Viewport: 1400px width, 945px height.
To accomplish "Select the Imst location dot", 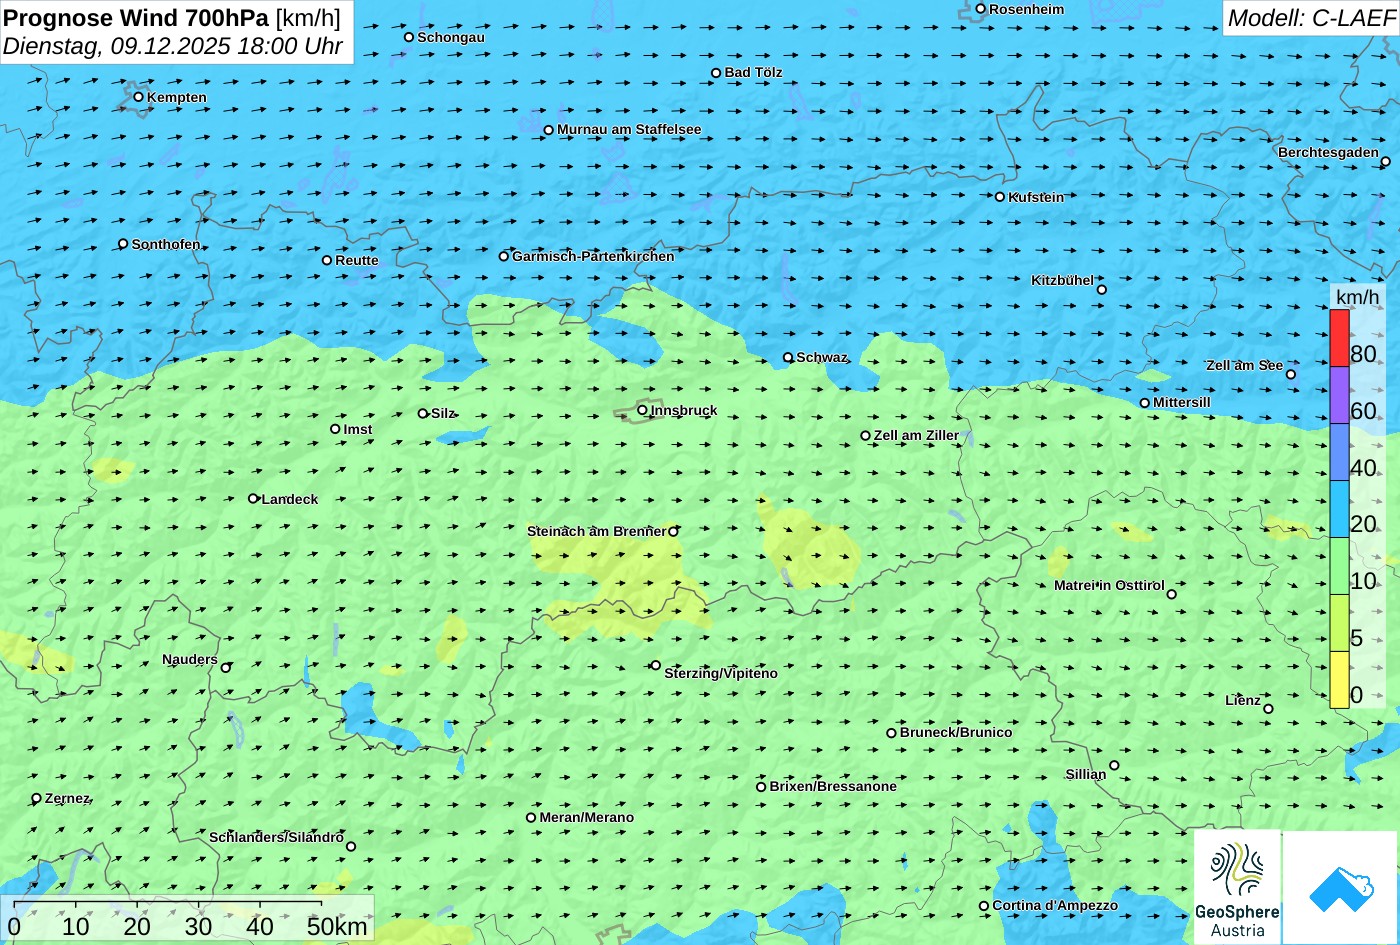I will point(335,429).
